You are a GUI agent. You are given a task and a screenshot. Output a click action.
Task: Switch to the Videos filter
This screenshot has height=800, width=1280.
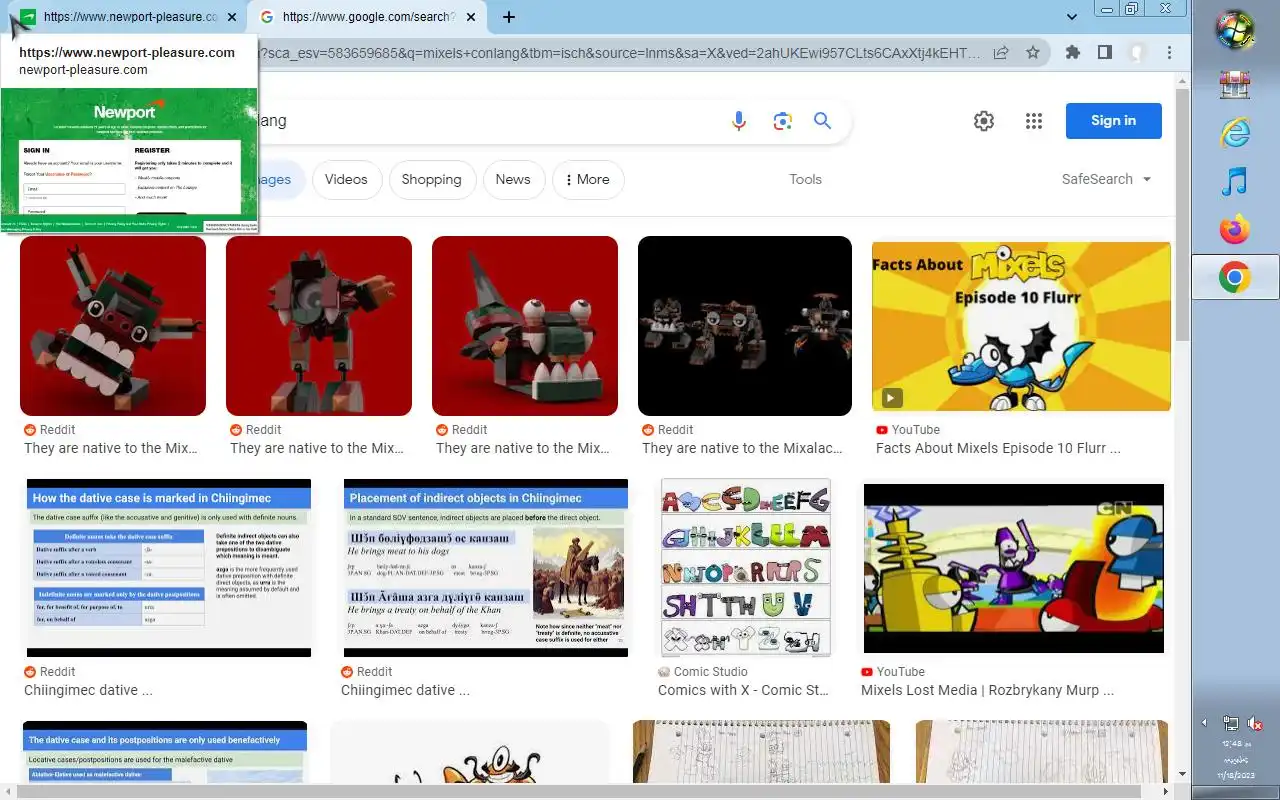click(346, 179)
